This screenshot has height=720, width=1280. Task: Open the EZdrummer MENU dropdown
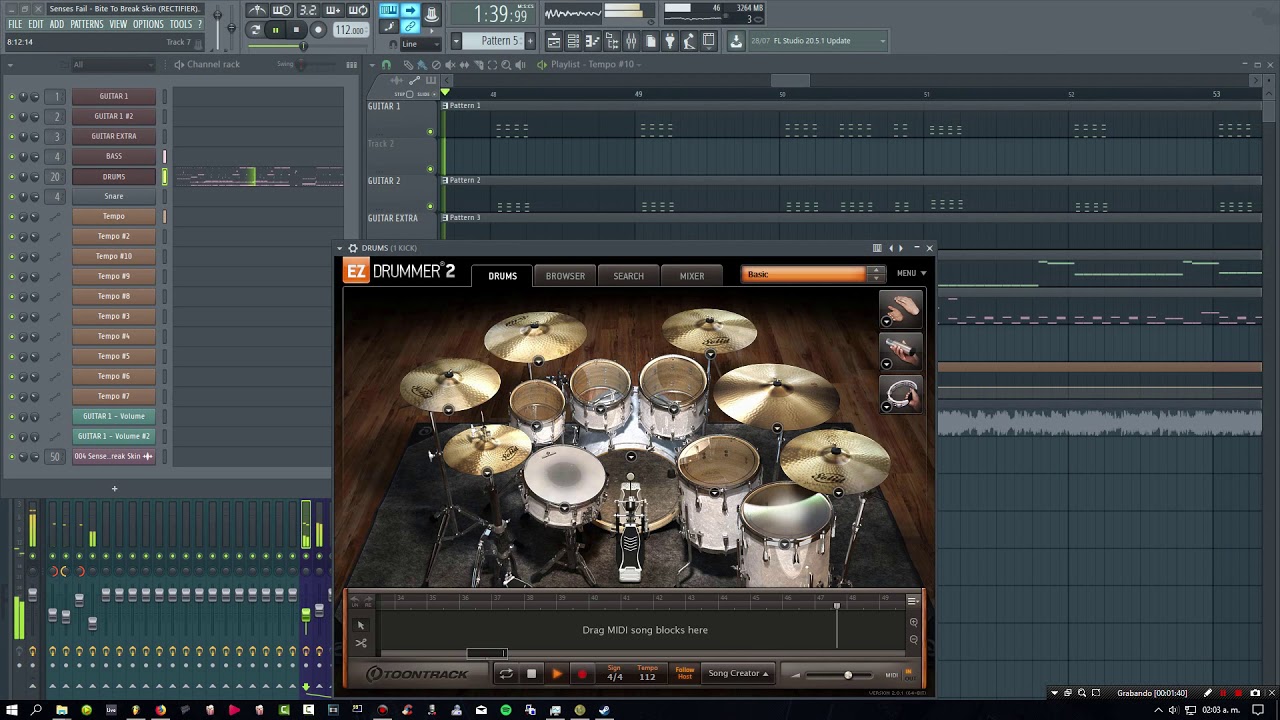pyautogui.click(x=910, y=273)
